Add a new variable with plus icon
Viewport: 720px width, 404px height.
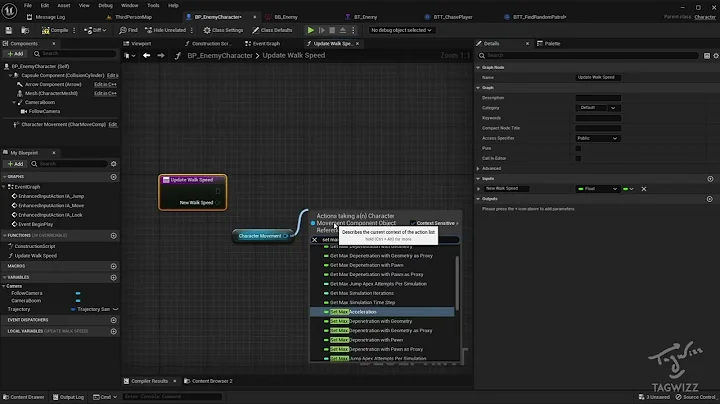coord(113,278)
